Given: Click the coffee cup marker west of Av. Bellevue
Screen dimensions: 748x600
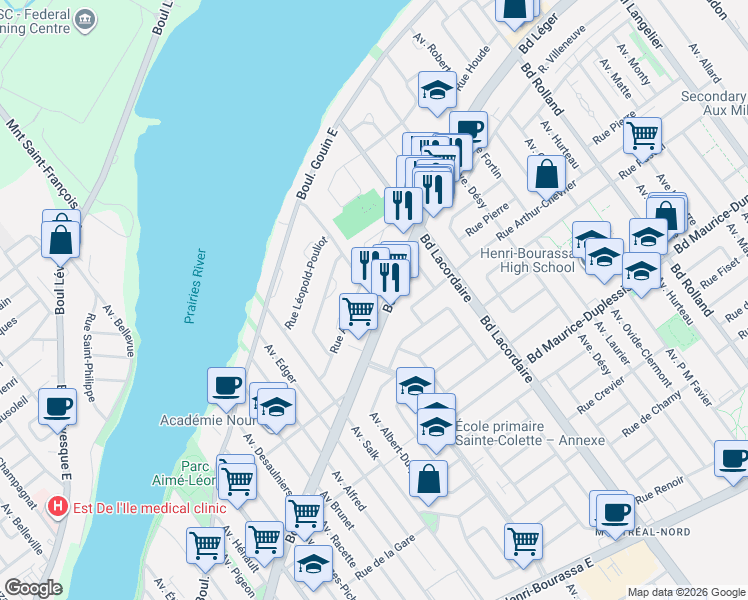Looking at the screenshot, I should (x=57, y=410).
